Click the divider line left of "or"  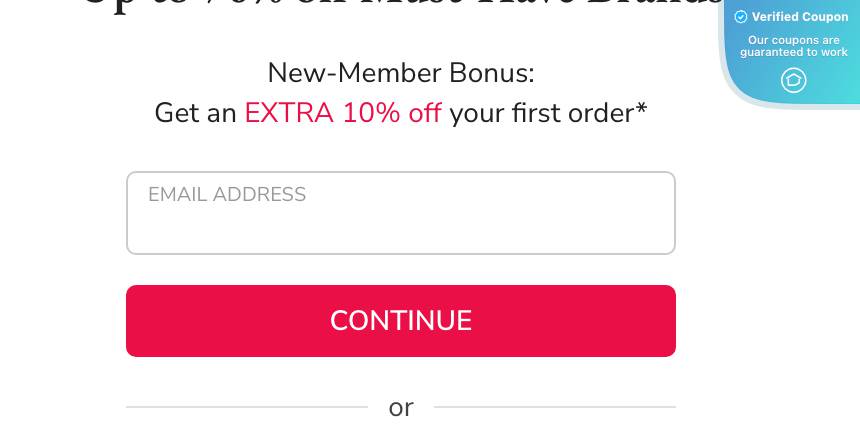coord(246,407)
